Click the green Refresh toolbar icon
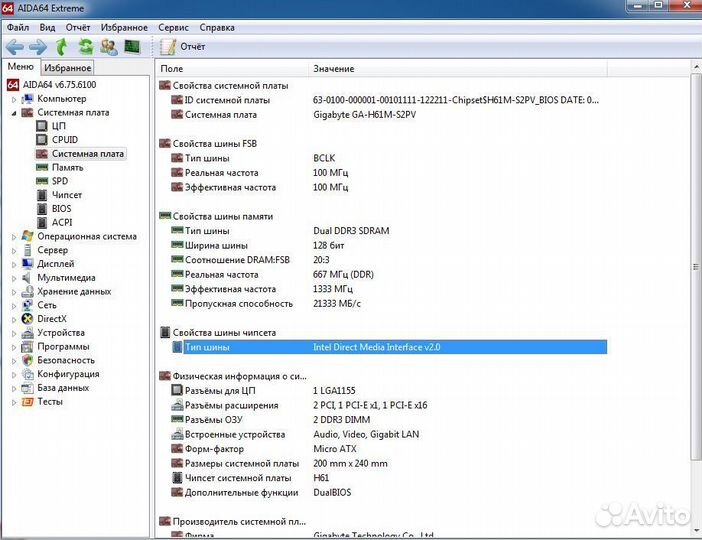The height and width of the screenshot is (540, 702). tap(85, 47)
